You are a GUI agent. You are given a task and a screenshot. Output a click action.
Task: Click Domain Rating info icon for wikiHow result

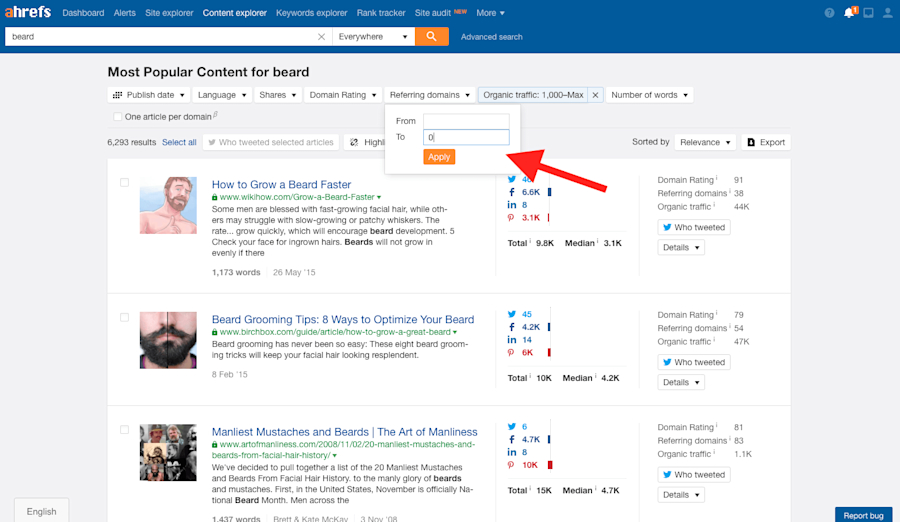pyautogui.click(x=717, y=178)
